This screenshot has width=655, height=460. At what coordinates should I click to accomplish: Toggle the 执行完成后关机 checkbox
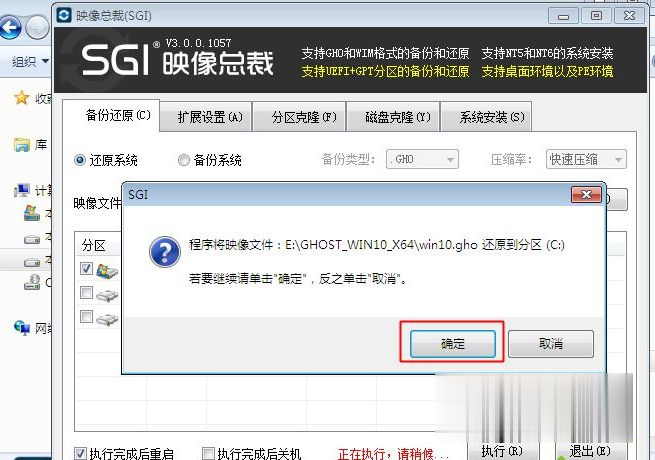[208, 453]
